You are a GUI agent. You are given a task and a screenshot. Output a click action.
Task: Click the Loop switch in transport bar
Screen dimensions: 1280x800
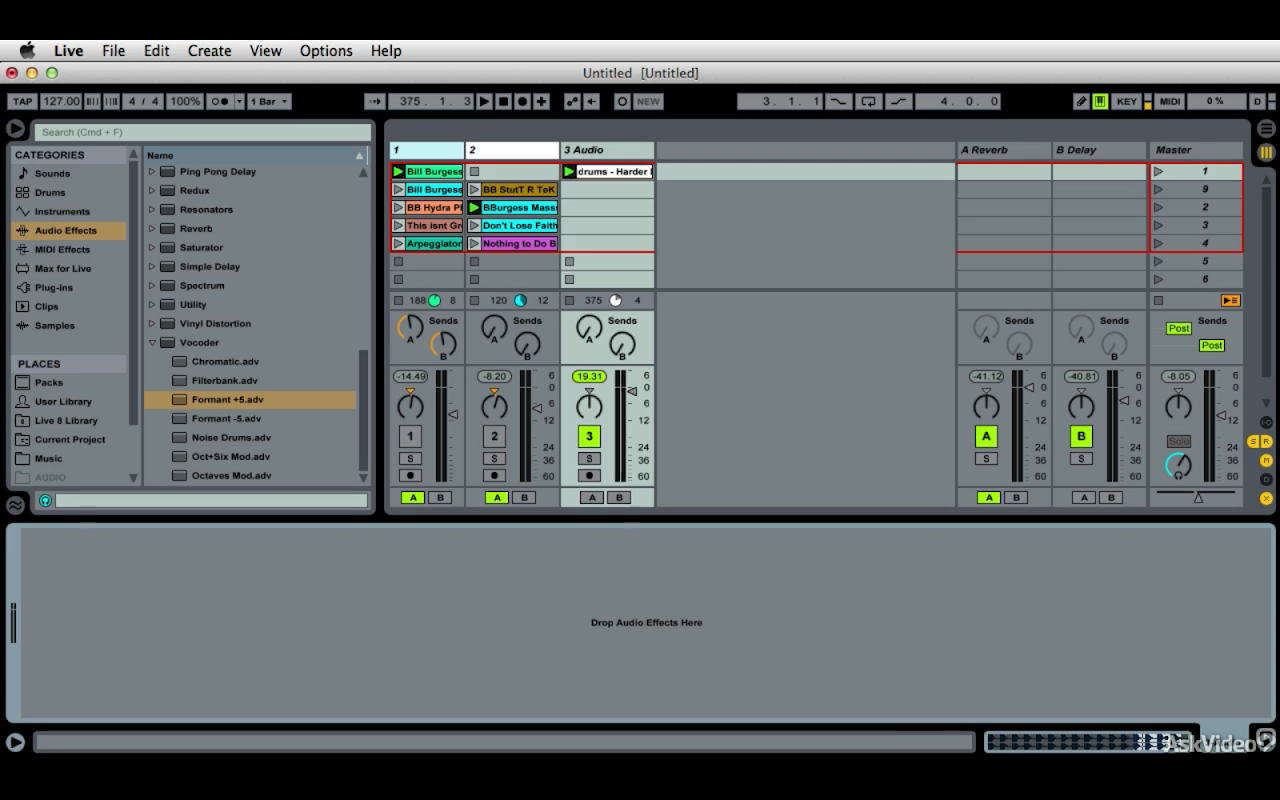point(868,101)
